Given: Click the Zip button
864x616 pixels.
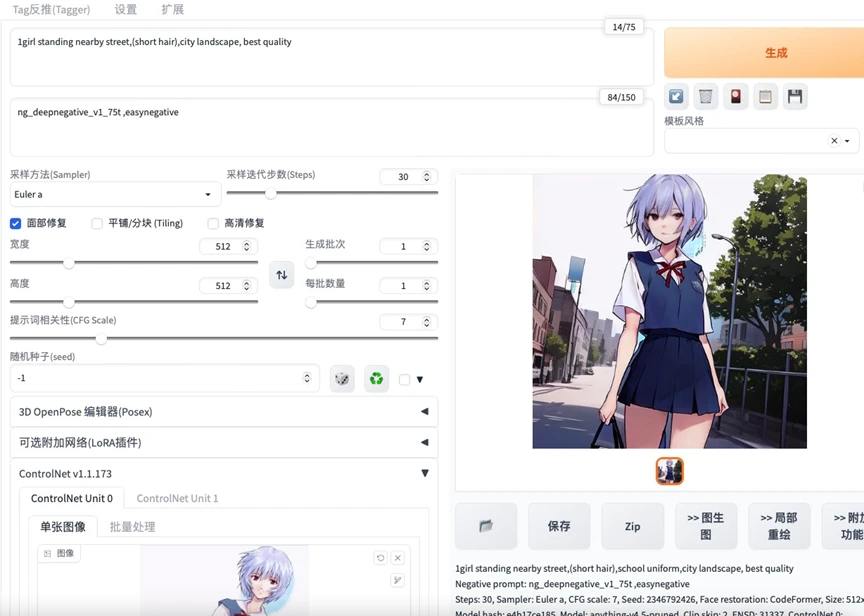Looking at the screenshot, I should coord(633,526).
